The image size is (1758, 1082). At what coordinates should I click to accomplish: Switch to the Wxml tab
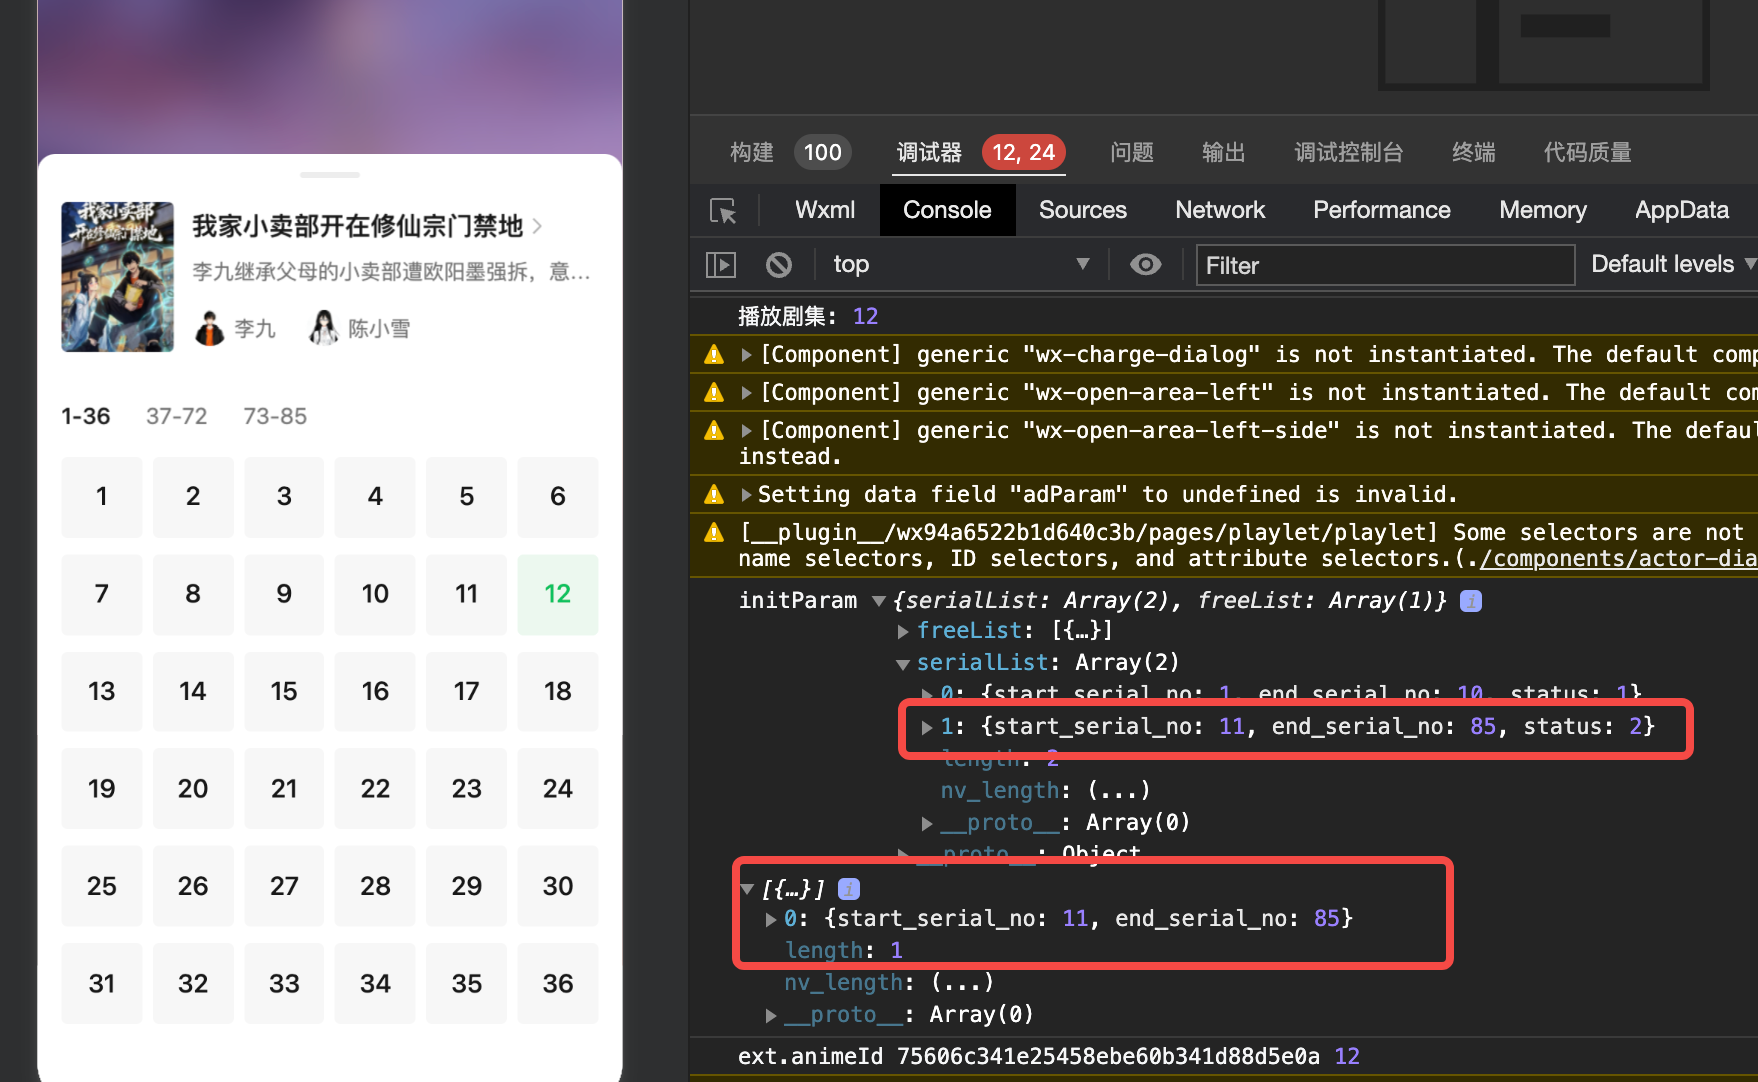825,210
